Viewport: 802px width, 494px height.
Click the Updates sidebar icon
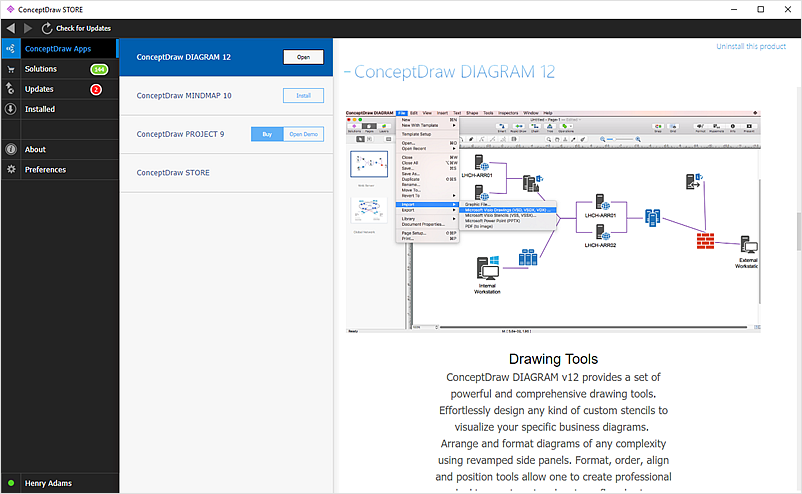pyautogui.click(x=10, y=88)
